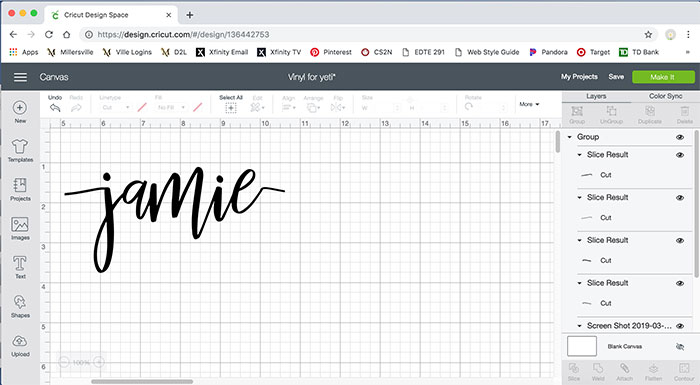
Task: Create a New project in sidebar
Action: point(20,108)
